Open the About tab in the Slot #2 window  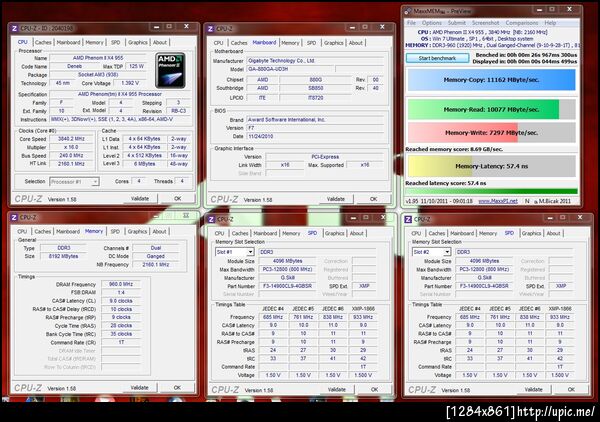pyautogui.click(x=553, y=233)
